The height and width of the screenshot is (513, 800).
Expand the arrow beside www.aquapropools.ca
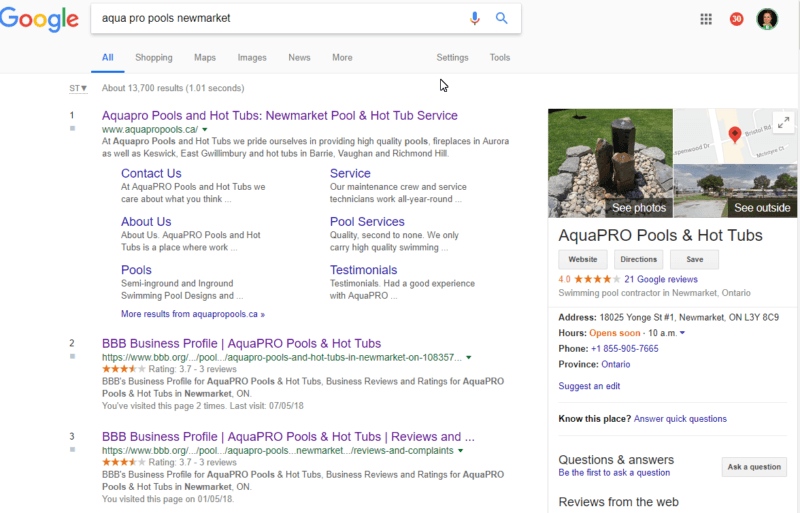(205, 130)
